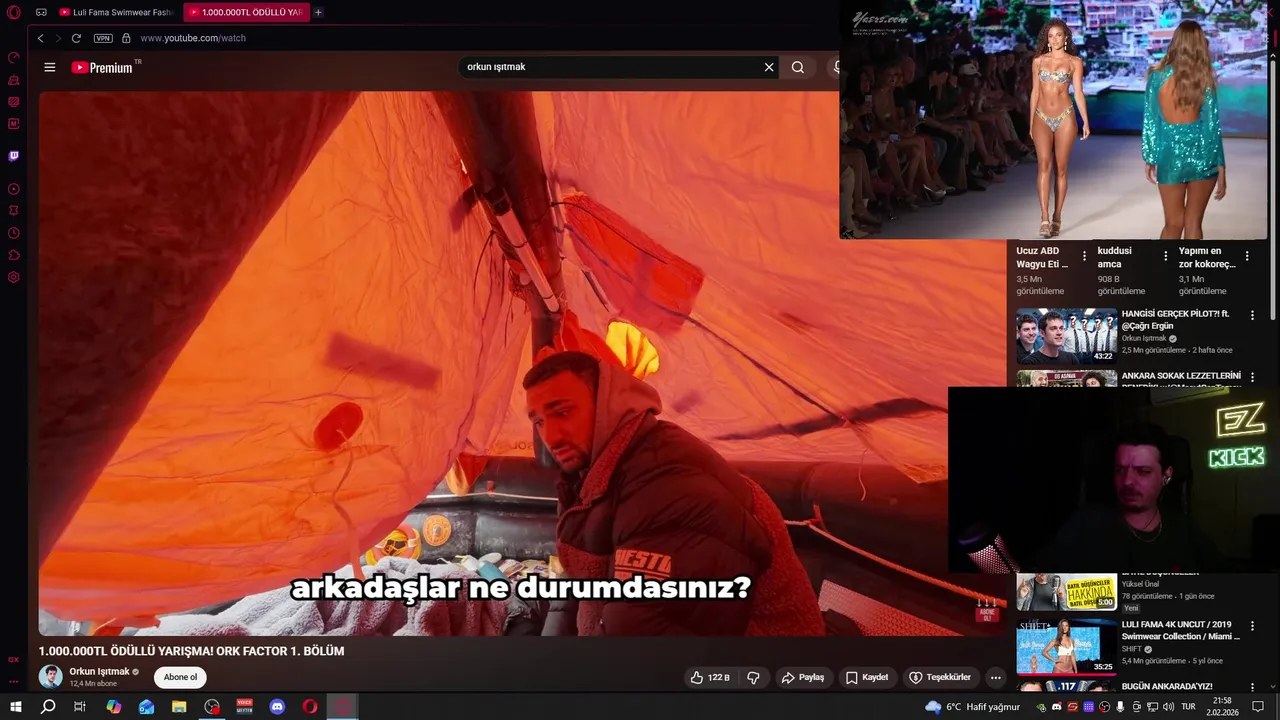
Task: Open the Windows notification center
Action: (x=1258, y=707)
